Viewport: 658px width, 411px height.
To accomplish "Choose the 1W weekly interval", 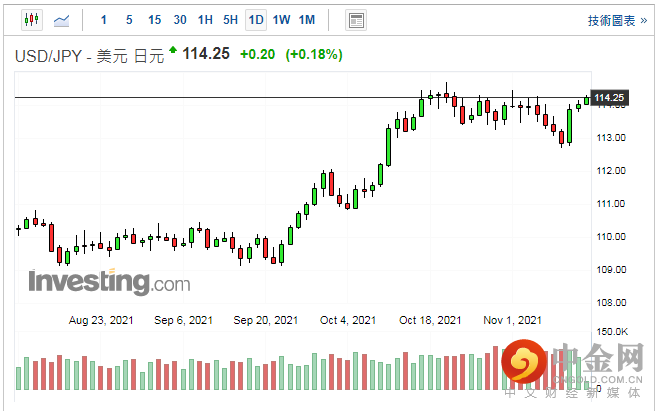I will (281, 20).
